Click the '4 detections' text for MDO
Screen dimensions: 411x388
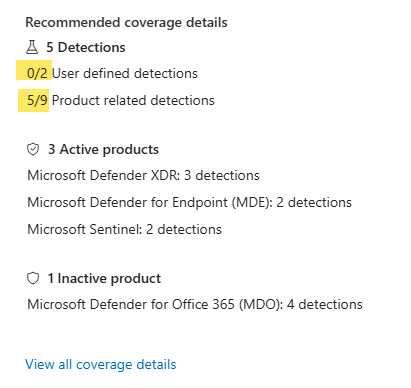pos(324,304)
